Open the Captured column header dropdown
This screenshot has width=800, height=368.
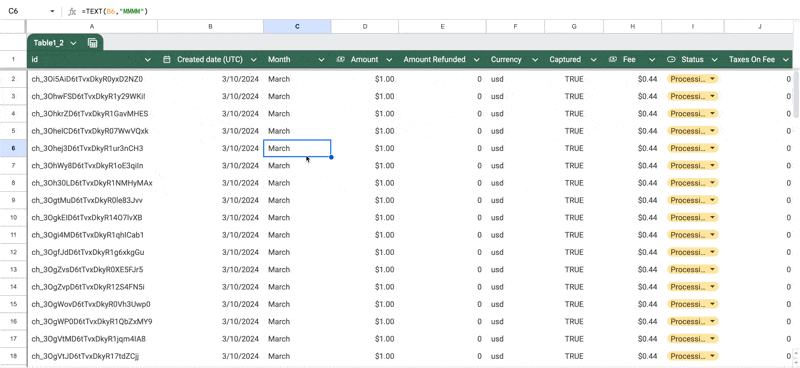[594, 60]
